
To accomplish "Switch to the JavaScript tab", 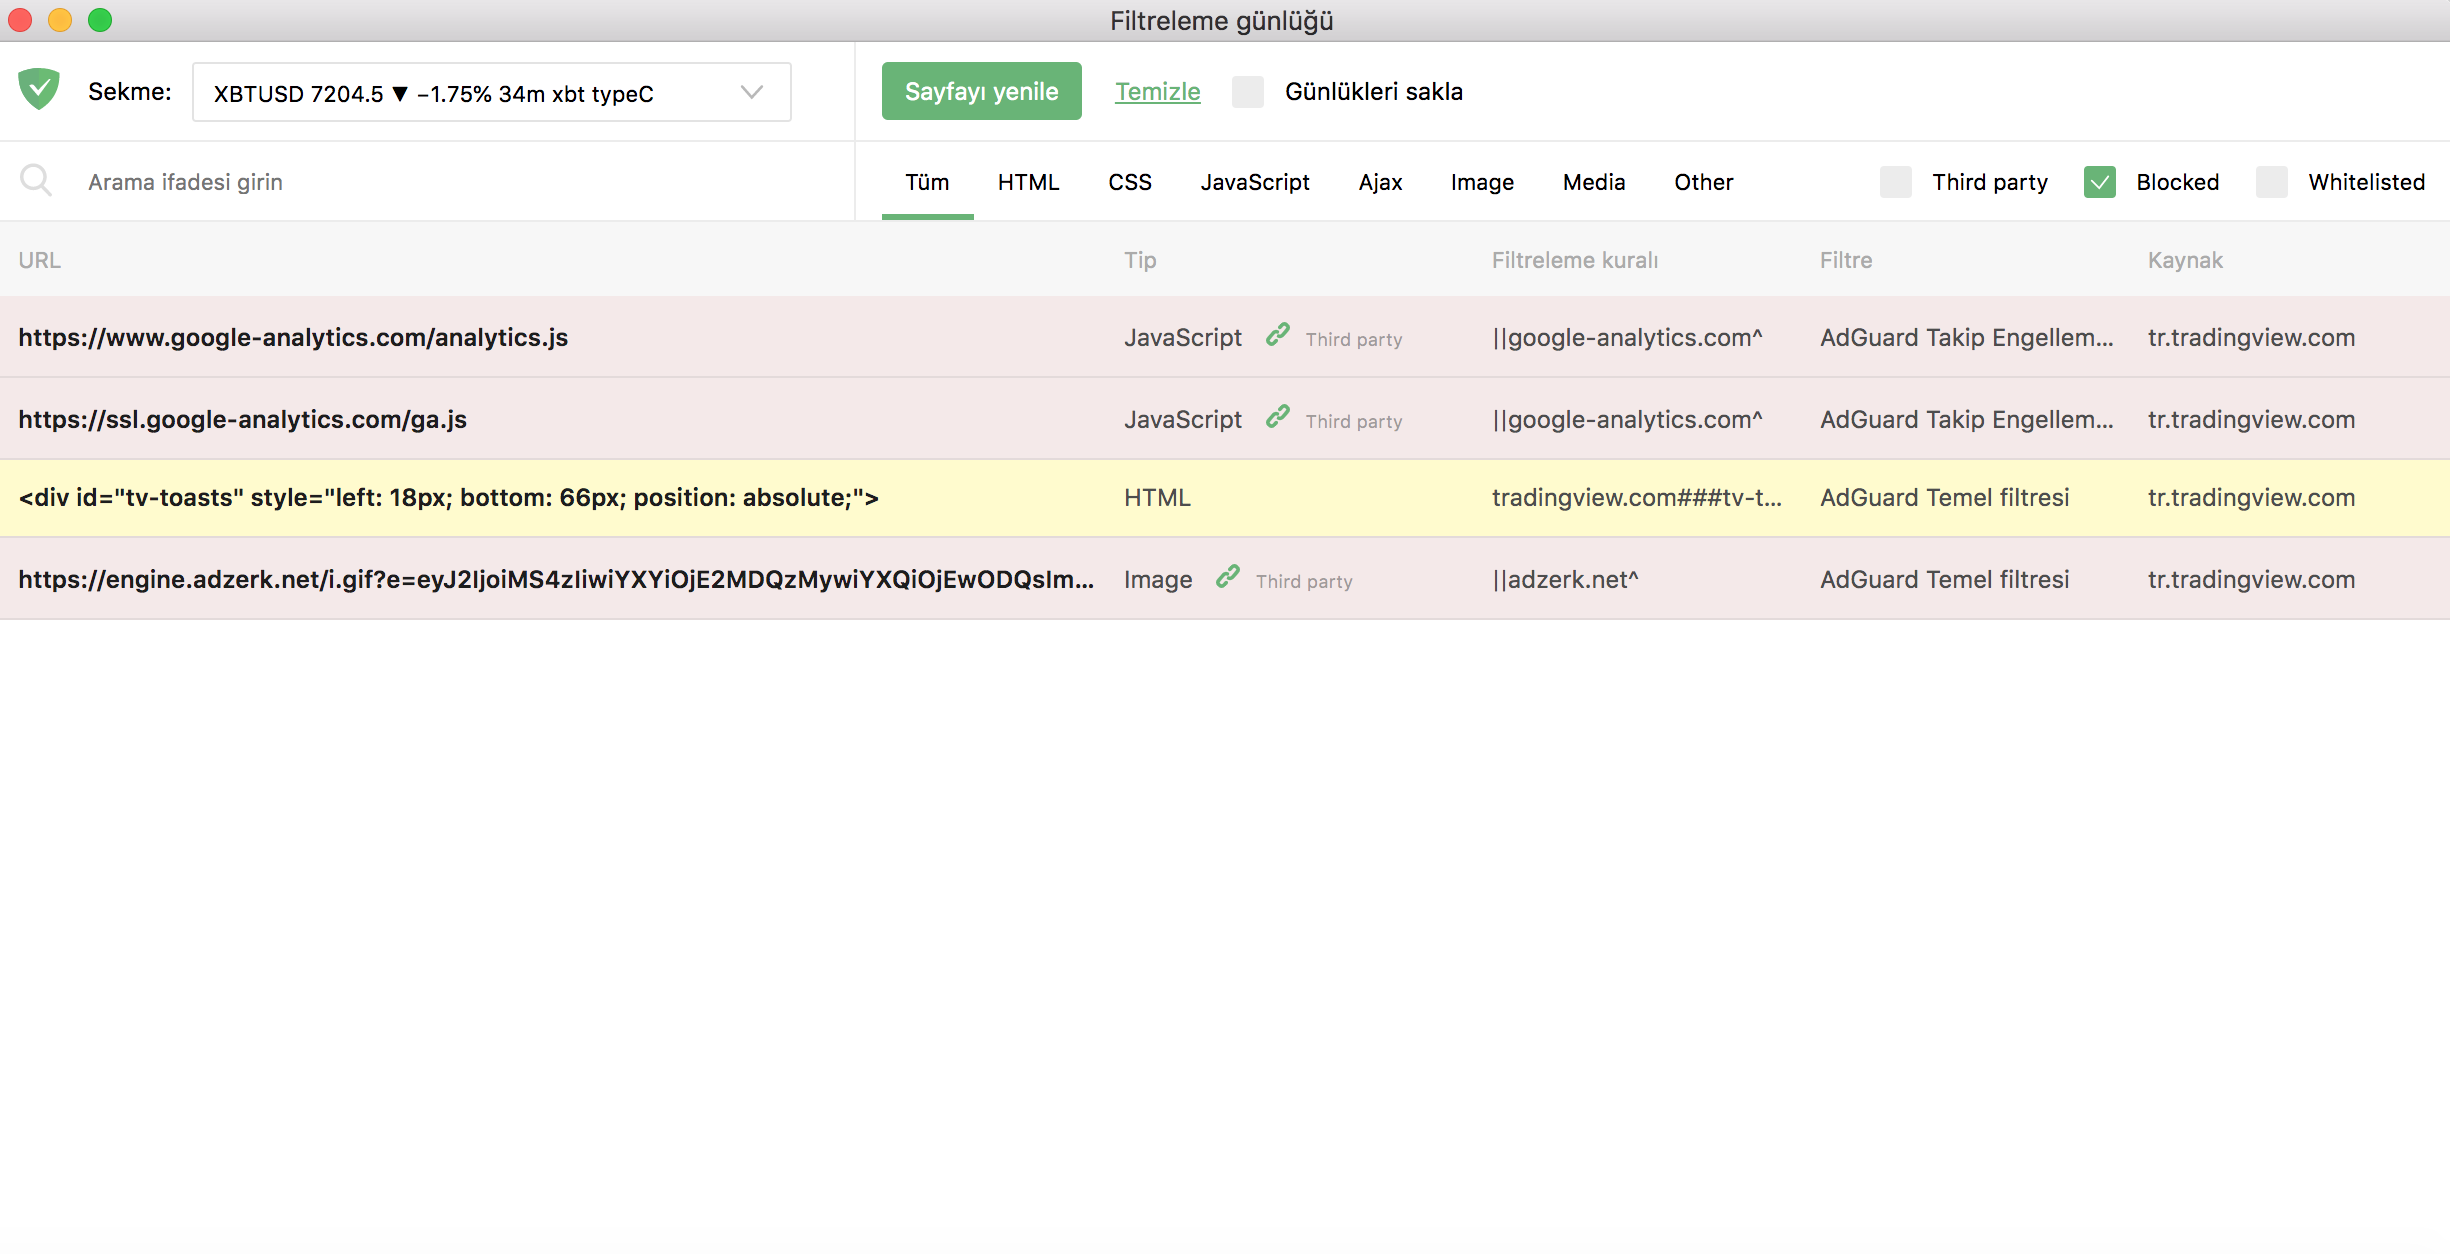I will pos(1255,182).
